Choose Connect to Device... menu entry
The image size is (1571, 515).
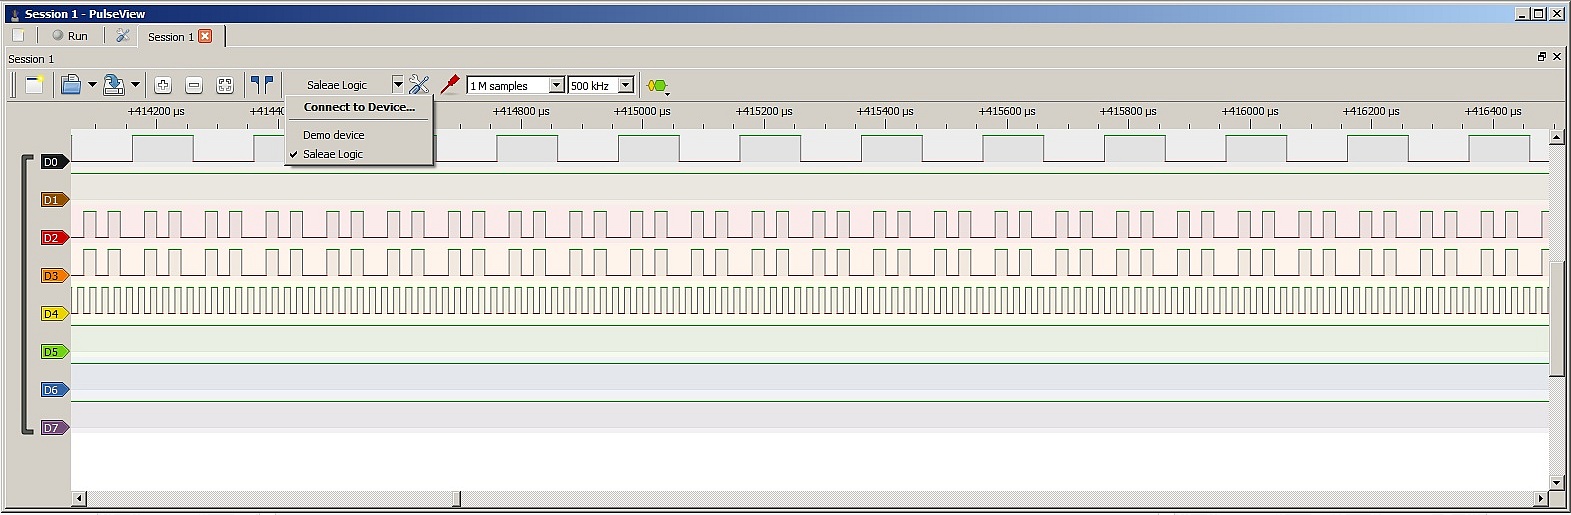[359, 107]
